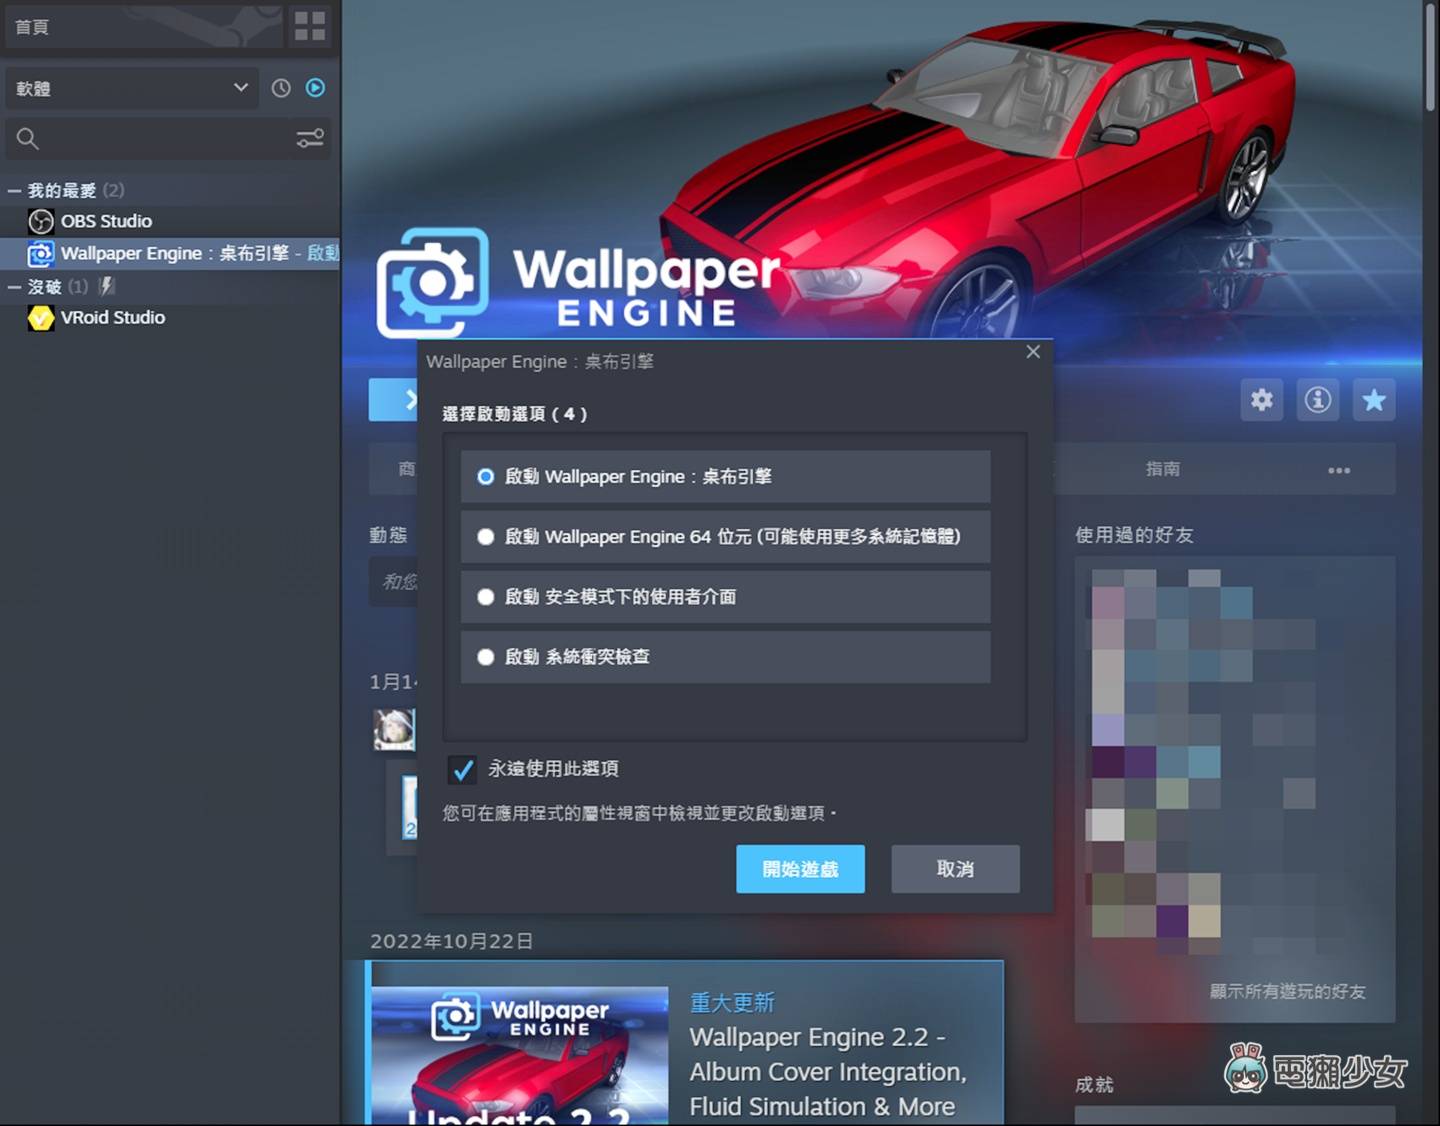Open the grid view icon beside Steam logo

click(x=309, y=26)
